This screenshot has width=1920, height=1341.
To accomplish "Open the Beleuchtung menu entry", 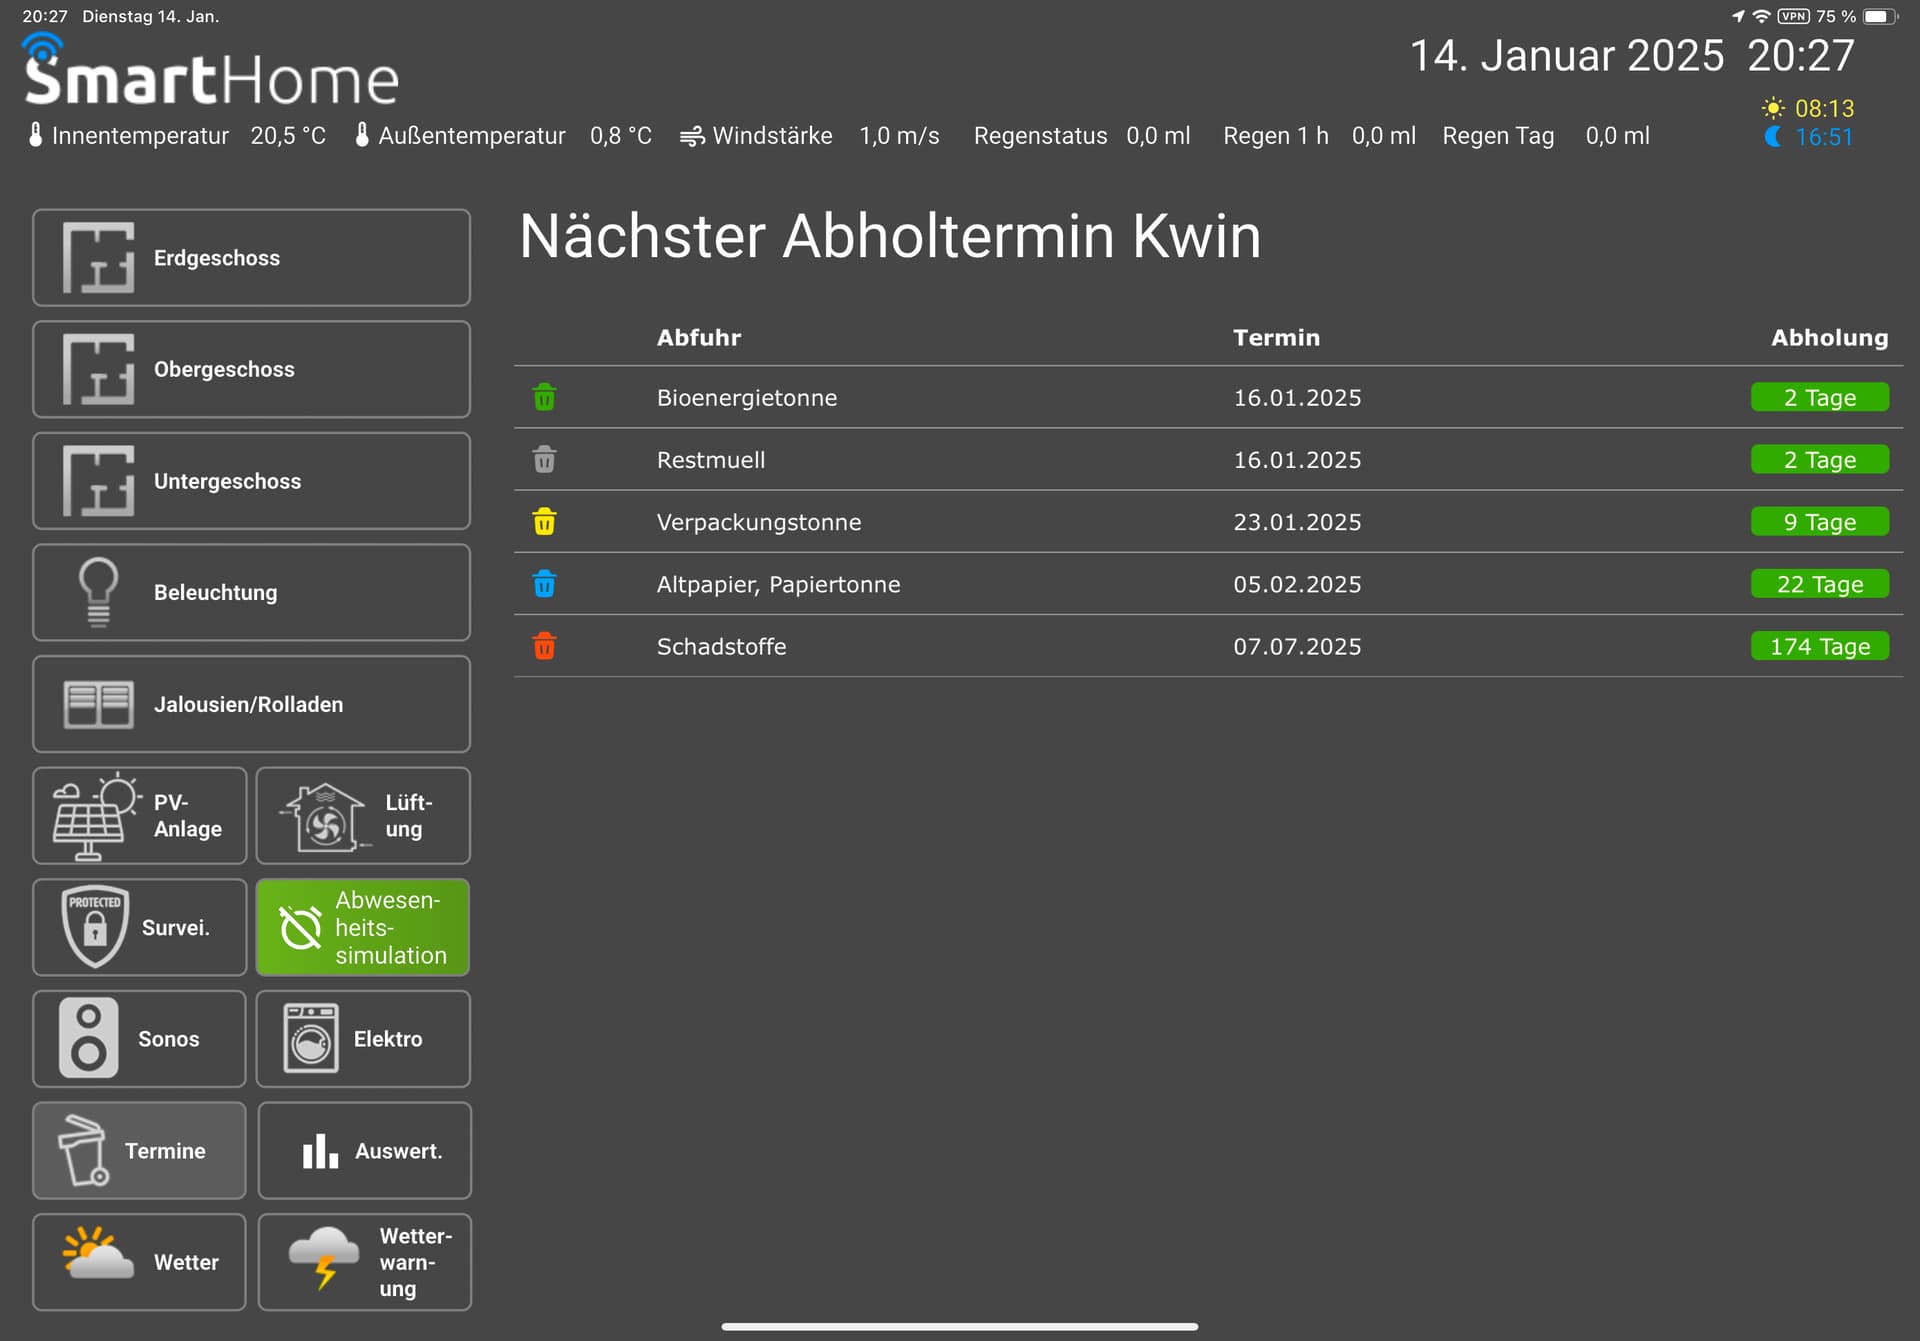I will coord(251,592).
